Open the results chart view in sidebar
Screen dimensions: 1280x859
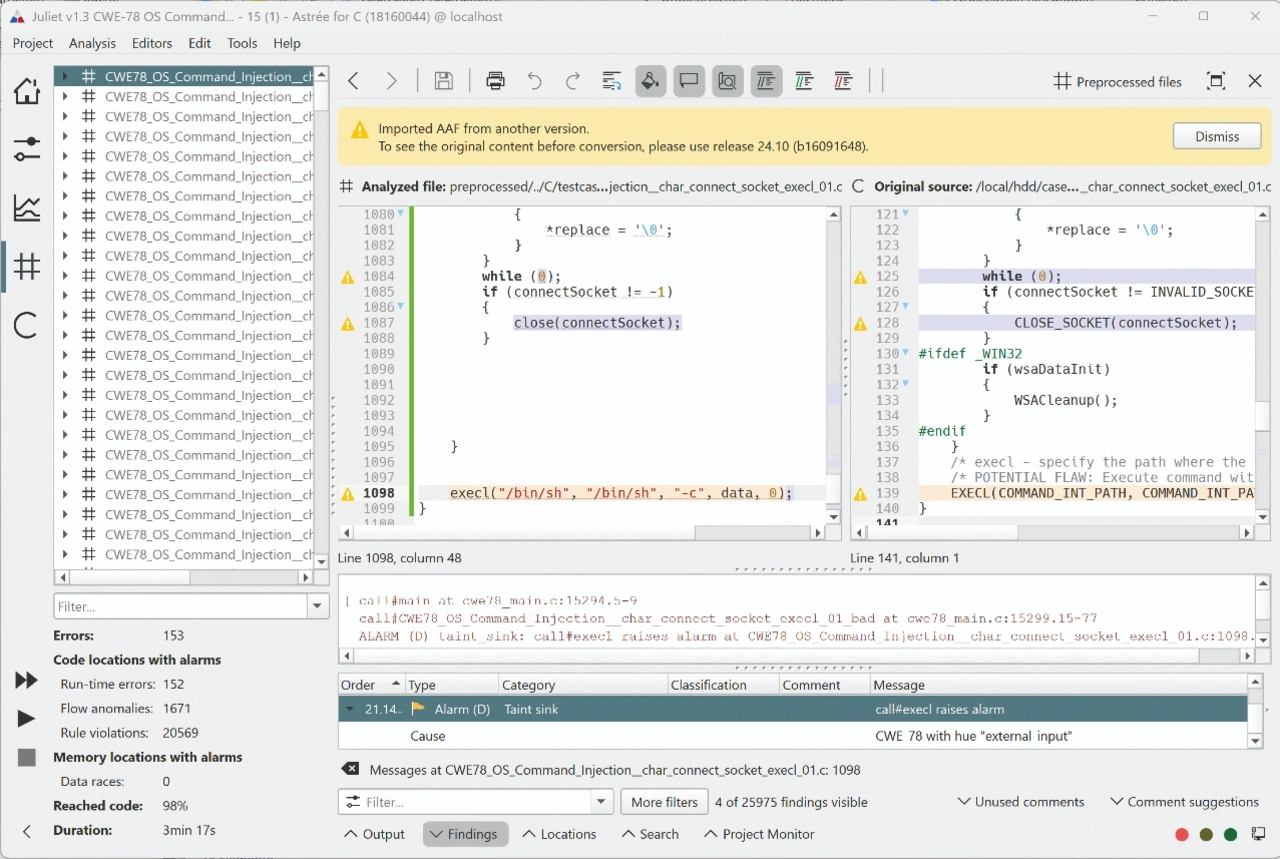tap(27, 208)
